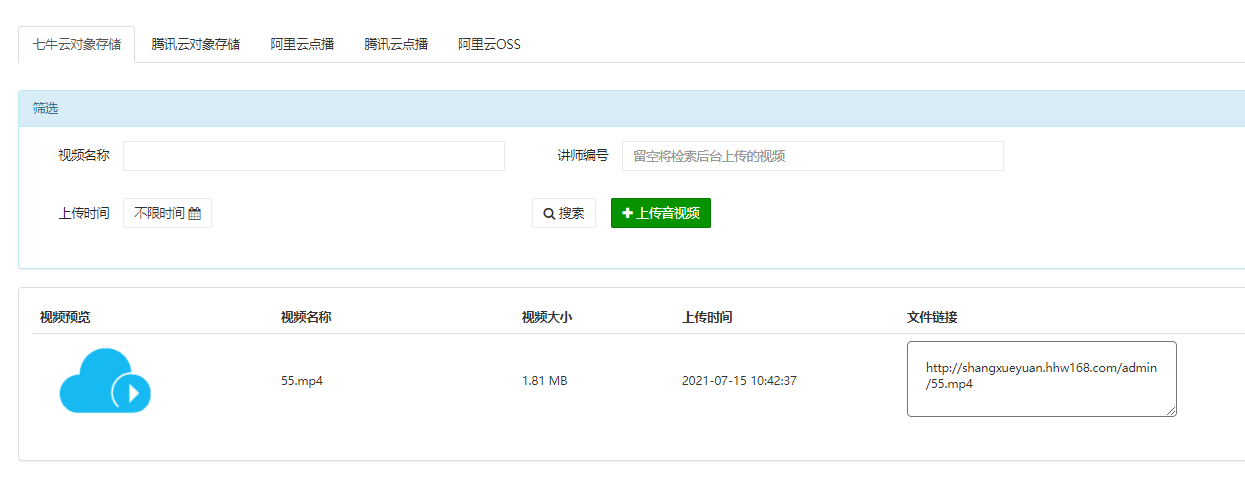Click the 视频名称 column header

coord(306,317)
